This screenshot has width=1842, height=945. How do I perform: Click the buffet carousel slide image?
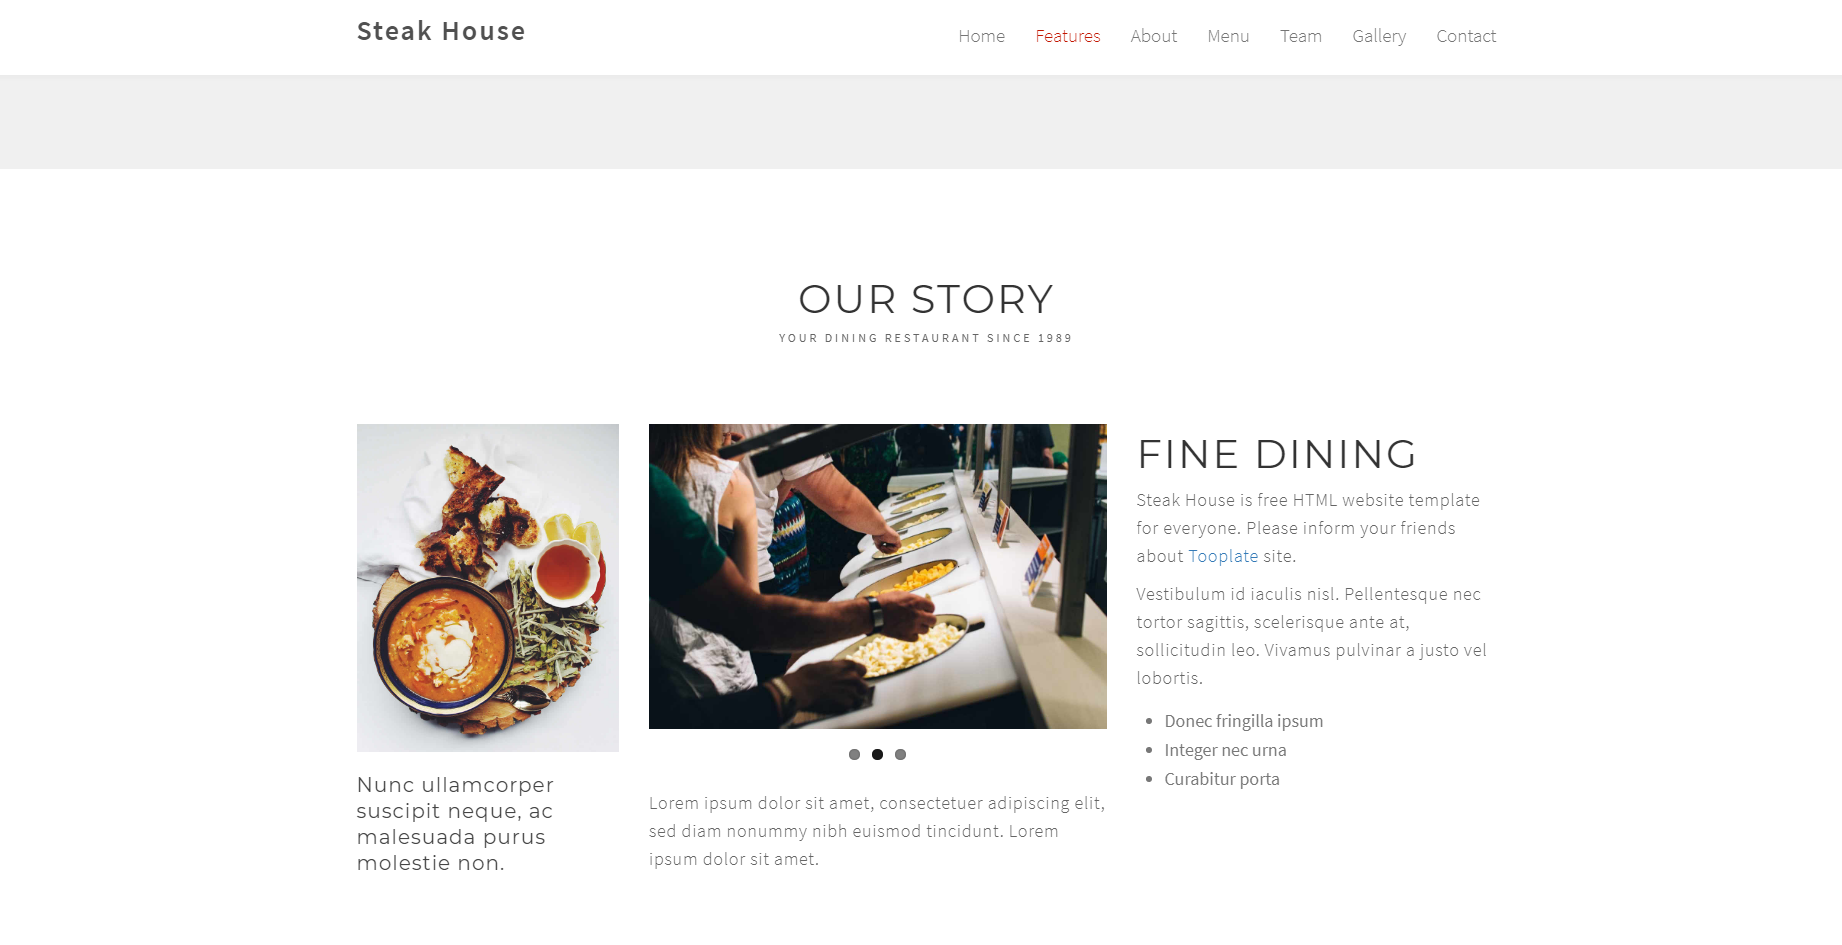pos(878,576)
